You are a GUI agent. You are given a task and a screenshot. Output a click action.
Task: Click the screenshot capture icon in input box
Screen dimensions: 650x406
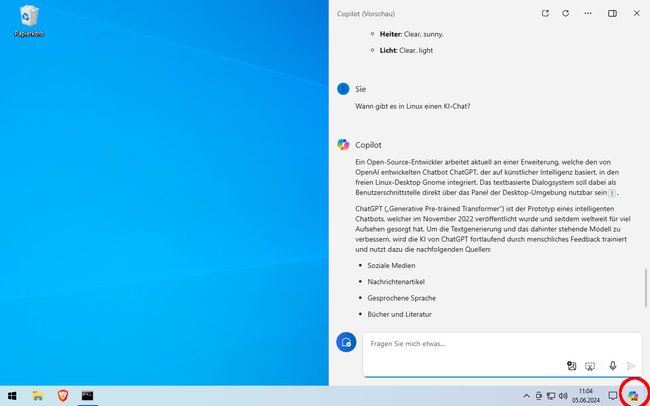pyautogui.click(x=590, y=366)
